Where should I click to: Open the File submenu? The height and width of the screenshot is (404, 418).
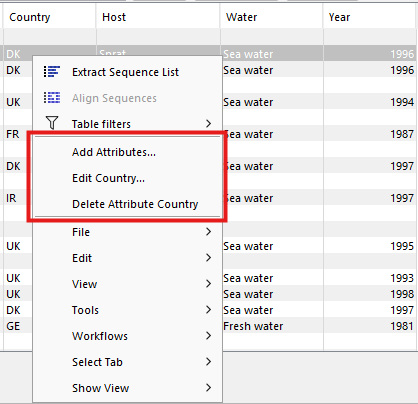pyautogui.click(x=127, y=232)
